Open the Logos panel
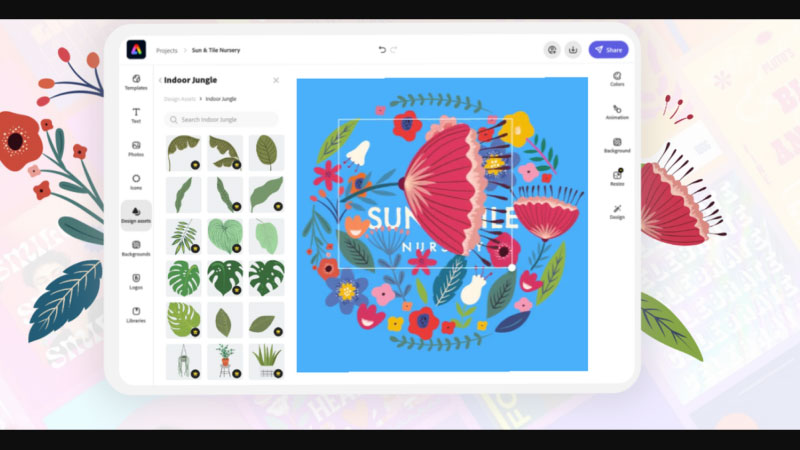Image resolution: width=800 pixels, height=450 pixels. coord(136,281)
